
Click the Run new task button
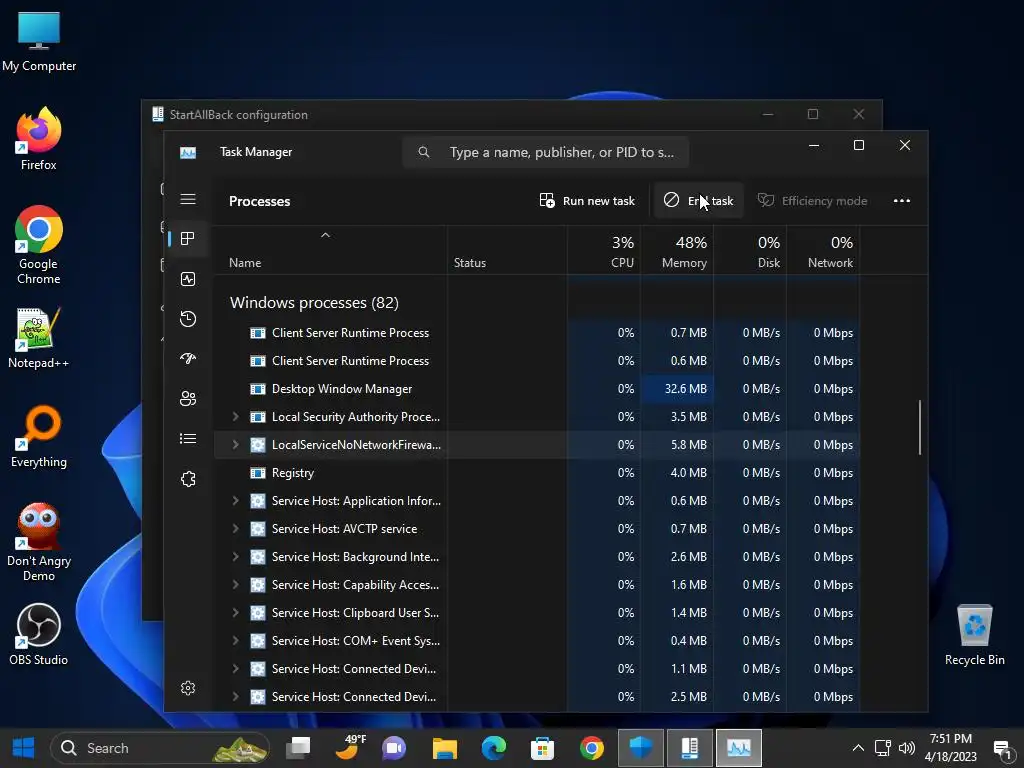587,200
